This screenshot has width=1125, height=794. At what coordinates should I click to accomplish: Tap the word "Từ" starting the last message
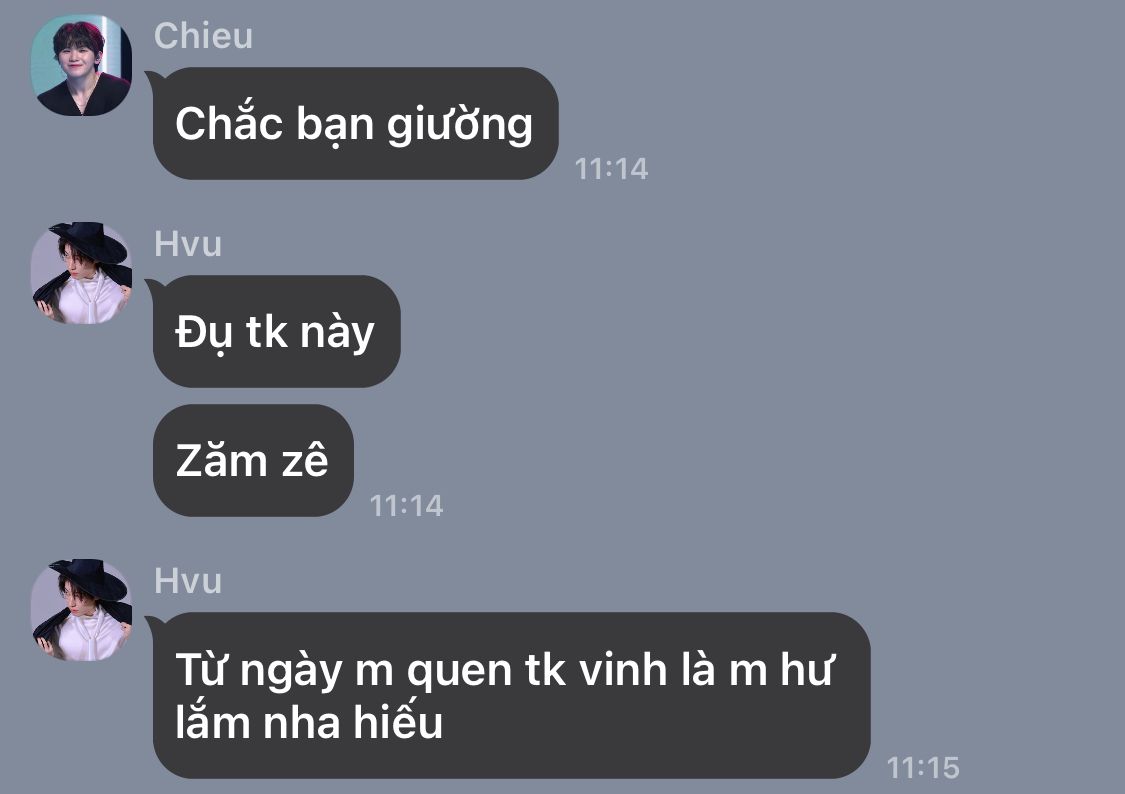coord(202,668)
